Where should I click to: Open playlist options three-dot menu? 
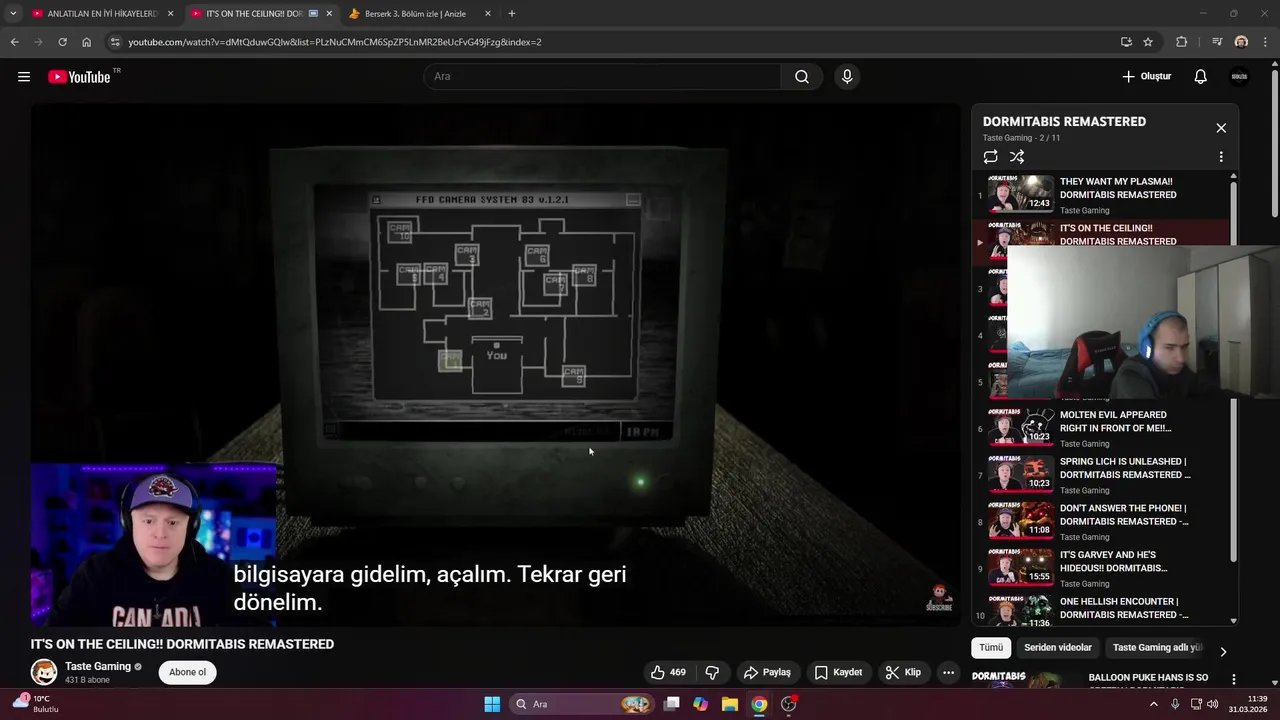click(1221, 157)
